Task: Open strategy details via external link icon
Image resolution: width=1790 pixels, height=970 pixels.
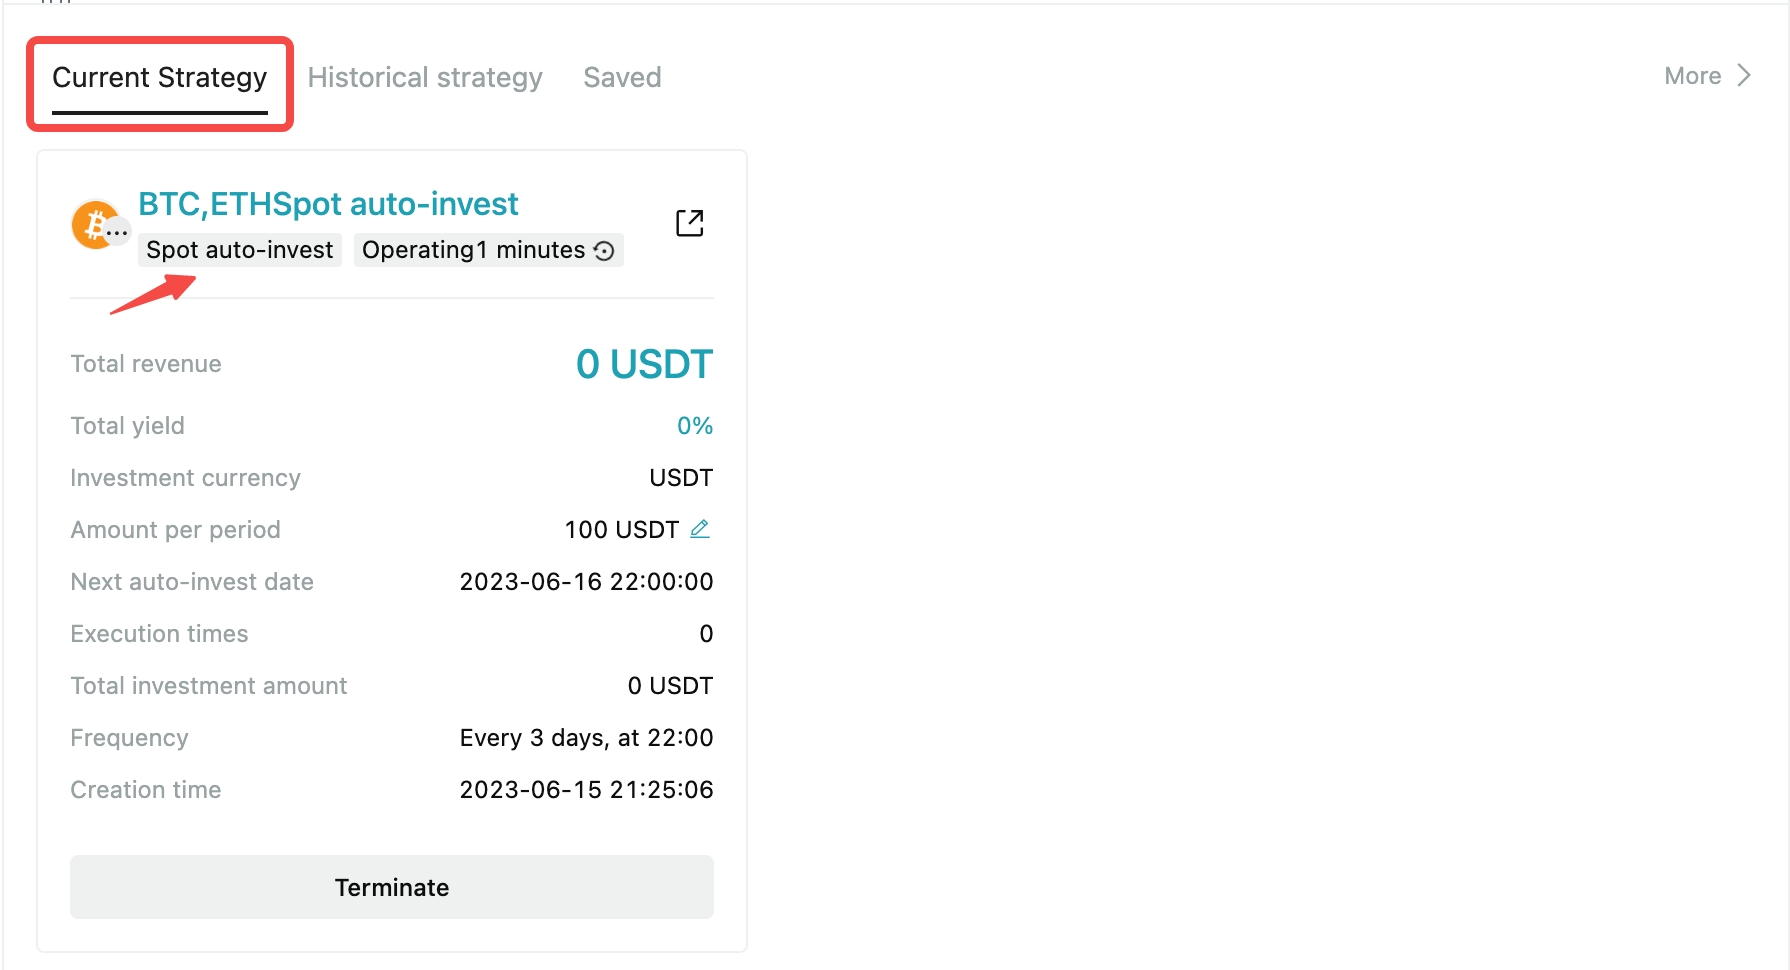Action: click(689, 222)
